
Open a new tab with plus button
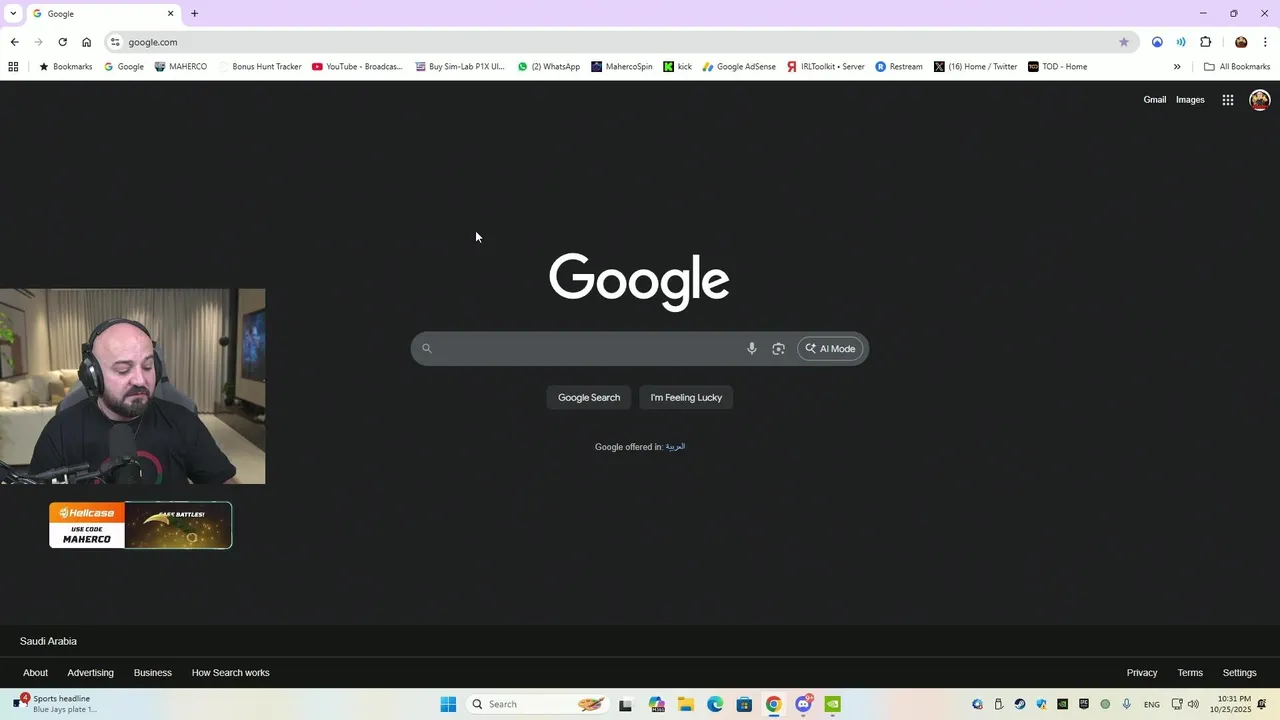click(x=194, y=14)
